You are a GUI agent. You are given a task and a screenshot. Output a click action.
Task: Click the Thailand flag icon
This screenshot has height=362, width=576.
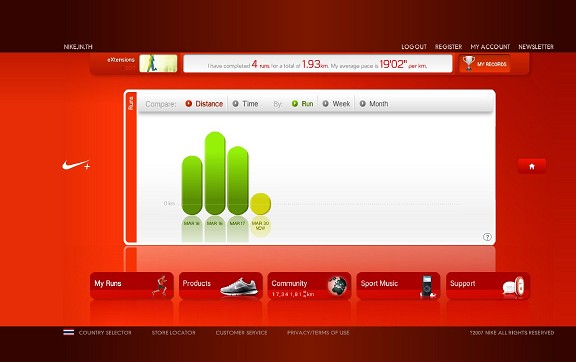pos(68,332)
